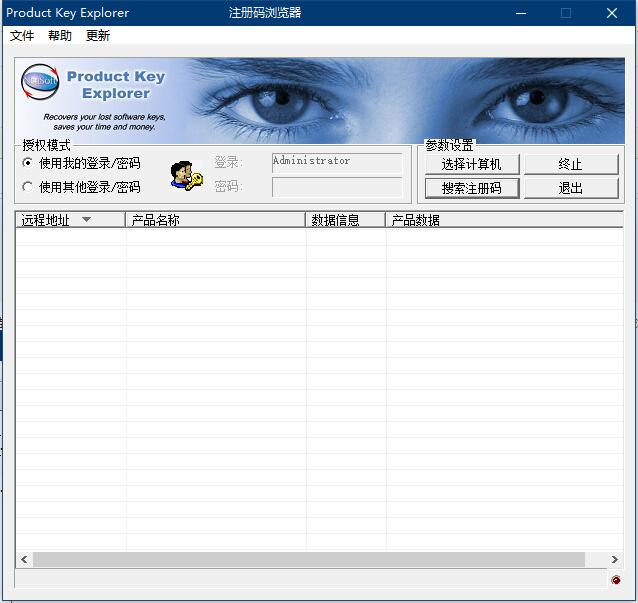The height and width of the screenshot is (603, 638).
Task: Click the horizontal scrollbar right arrow
Action: 614,559
